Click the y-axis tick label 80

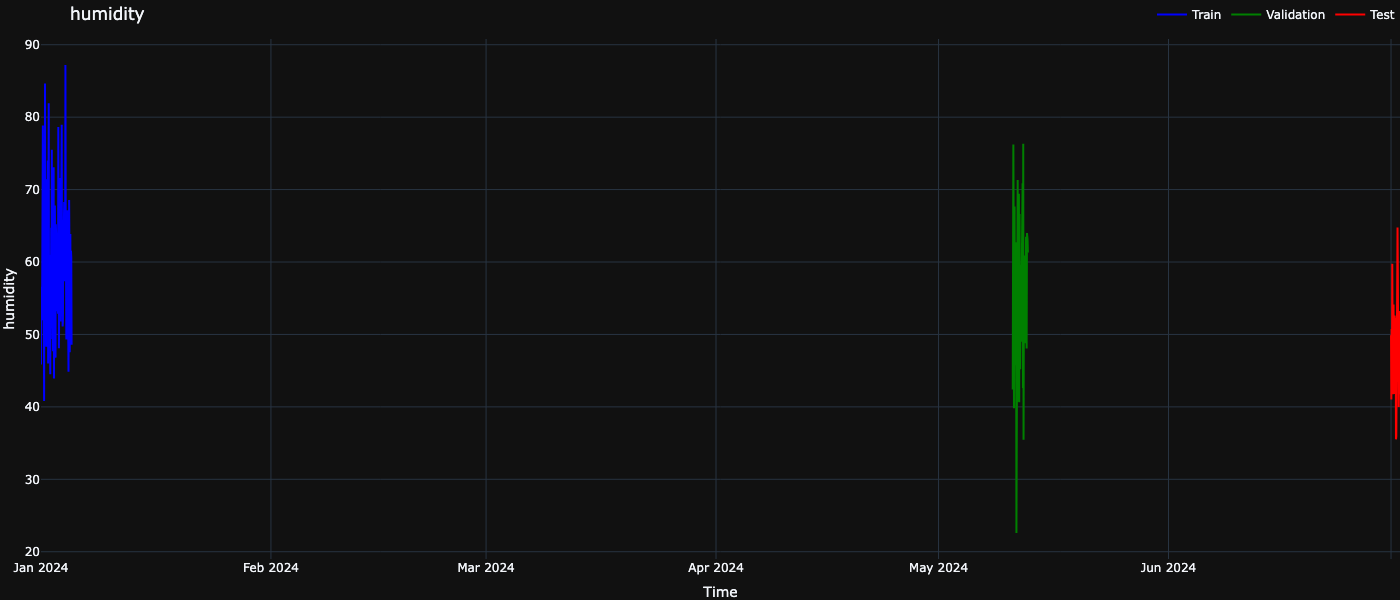click(x=32, y=117)
